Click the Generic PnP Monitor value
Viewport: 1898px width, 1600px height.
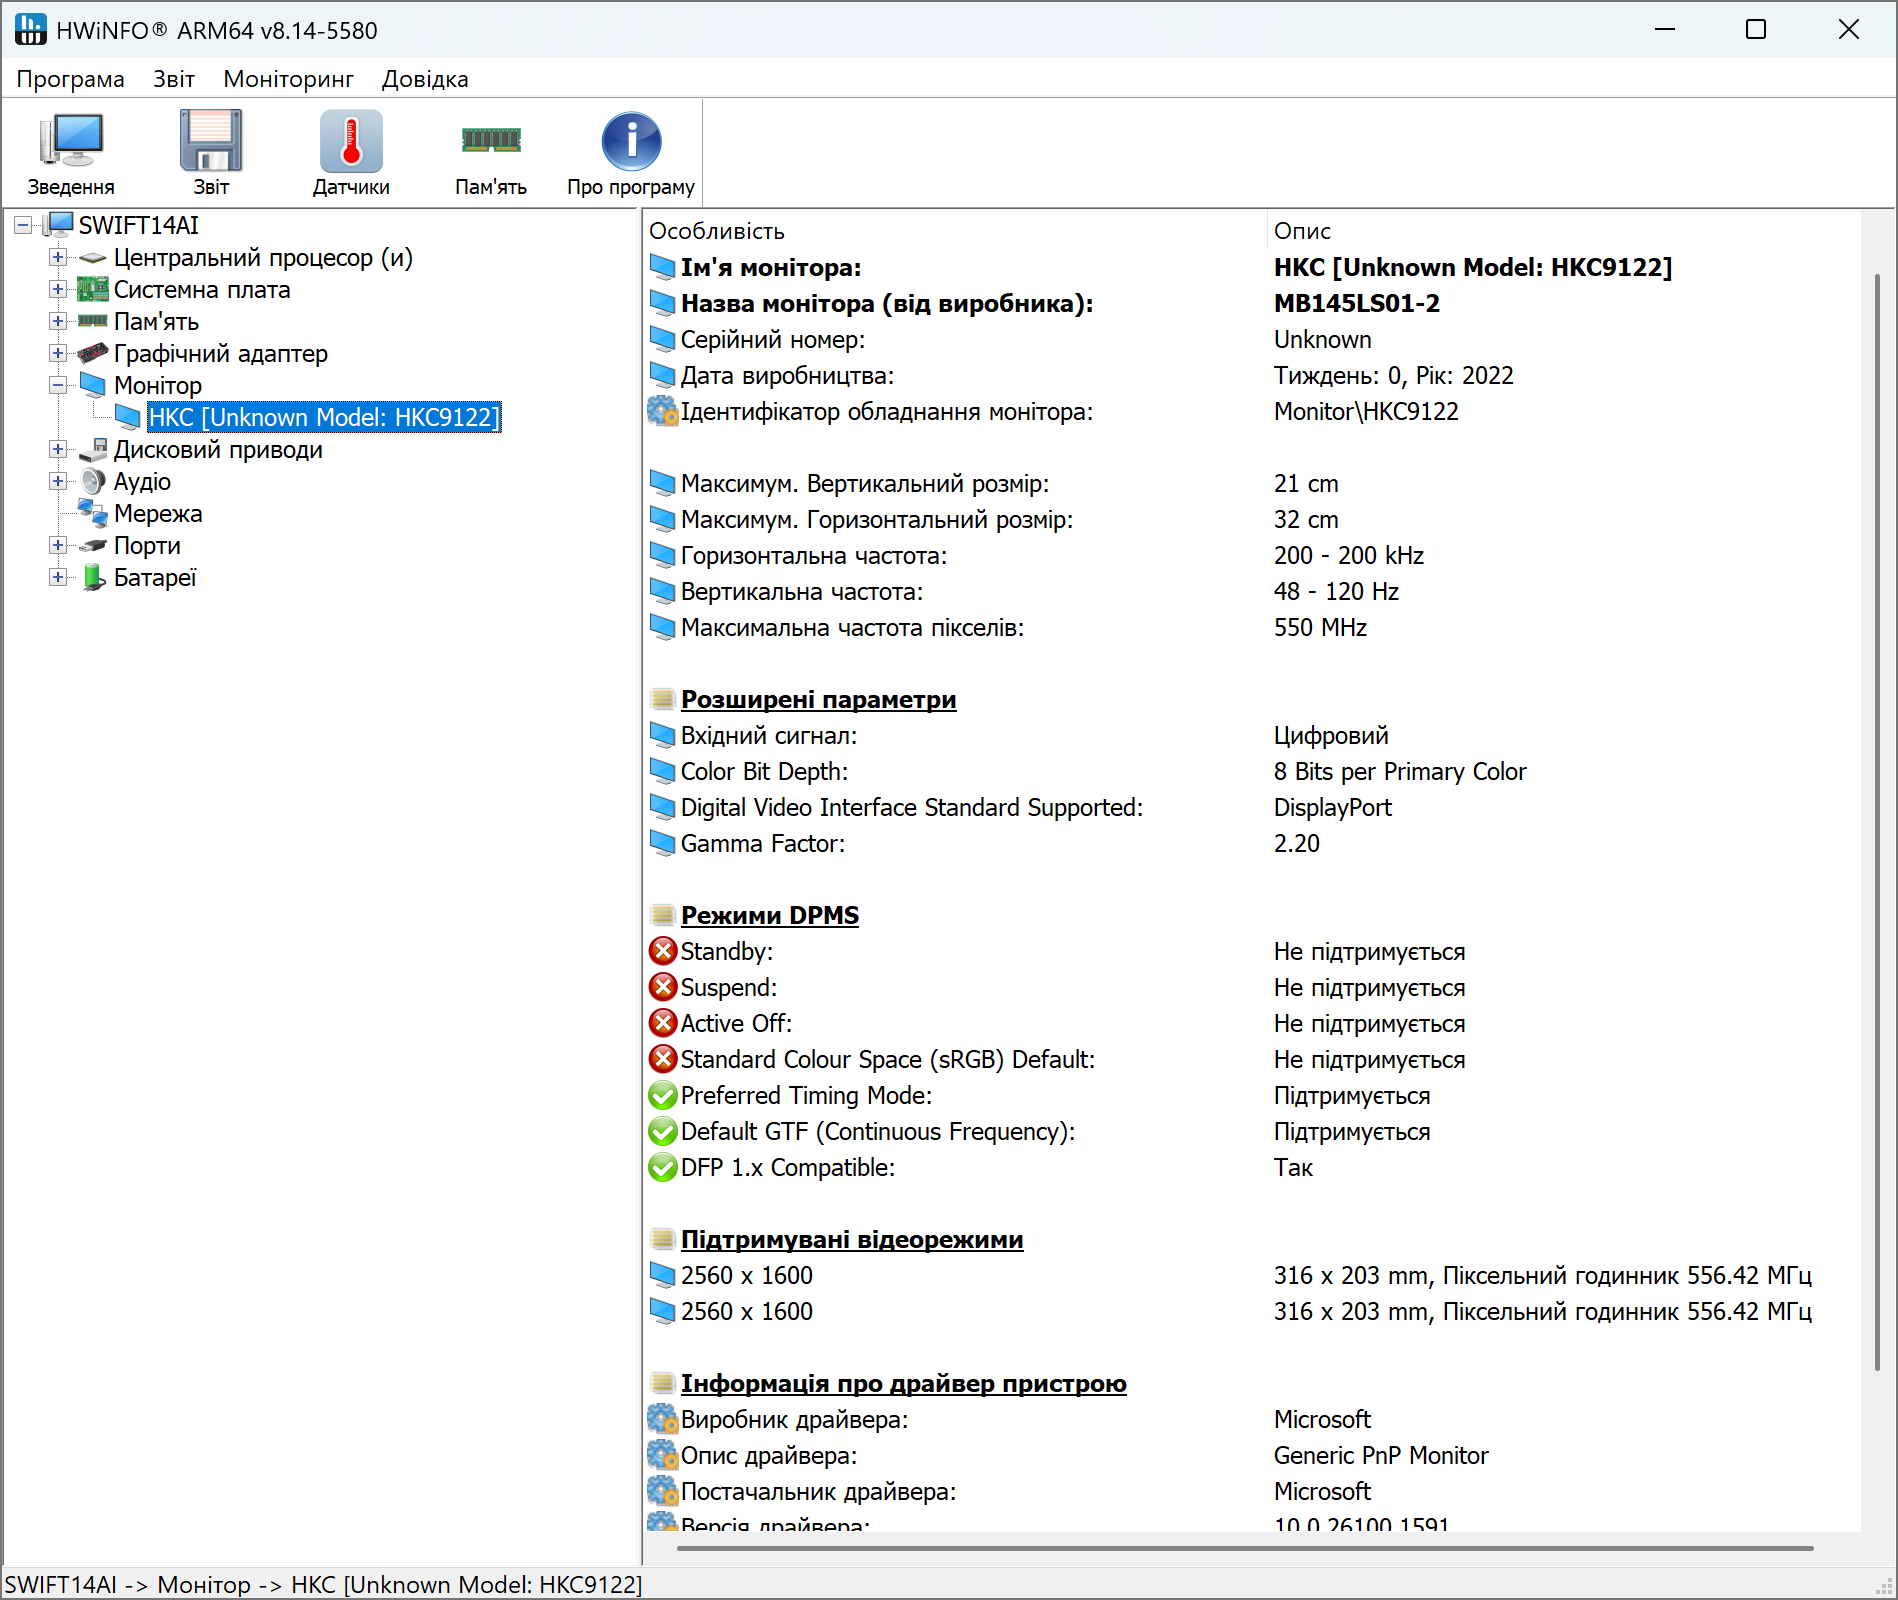pyautogui.click(x=1380, y=1456)
